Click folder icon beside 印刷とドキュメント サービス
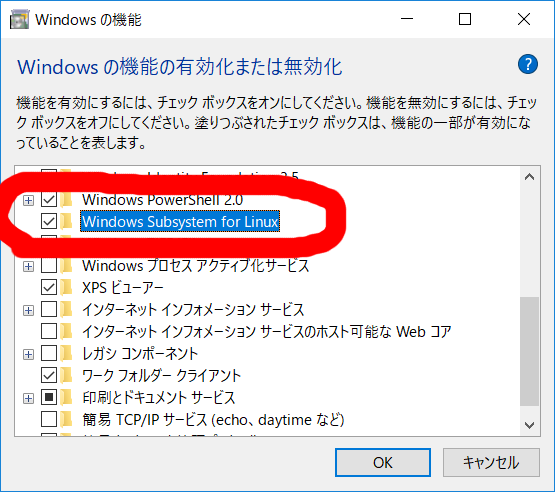 tap(67, 397)
